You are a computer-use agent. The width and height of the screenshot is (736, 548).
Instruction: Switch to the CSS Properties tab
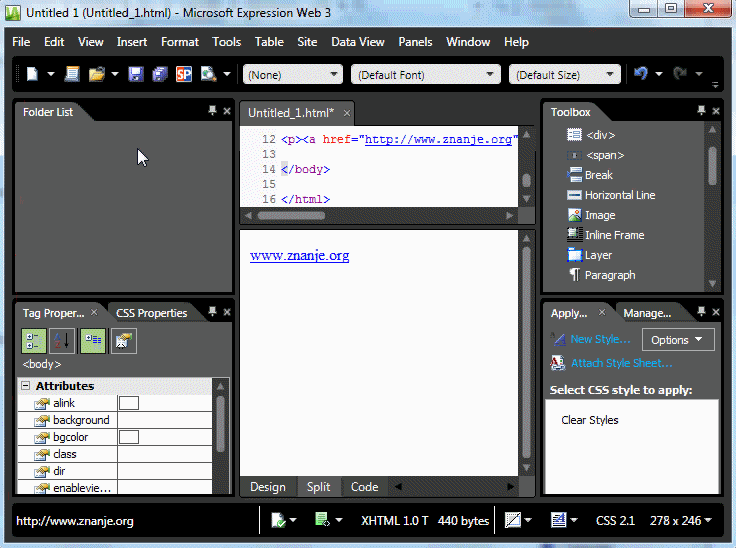151,313
